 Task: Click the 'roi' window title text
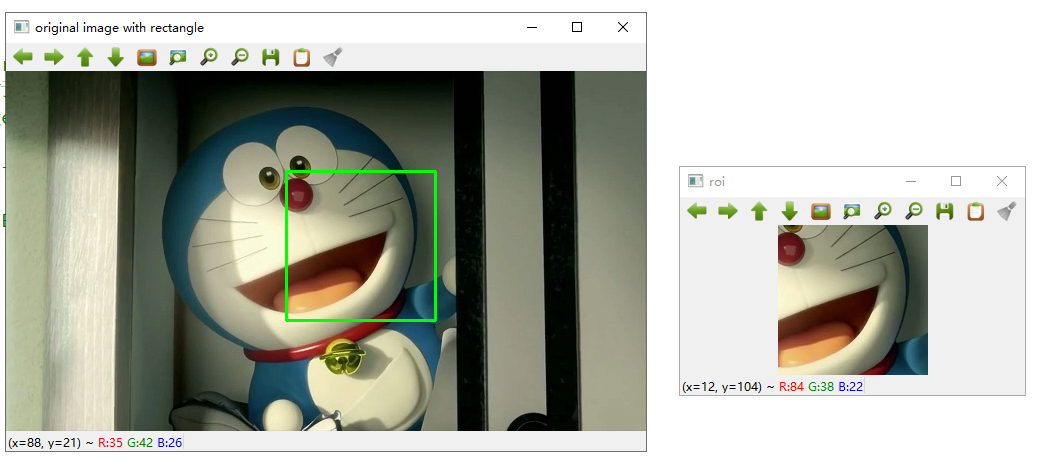[x=717, y=182]
